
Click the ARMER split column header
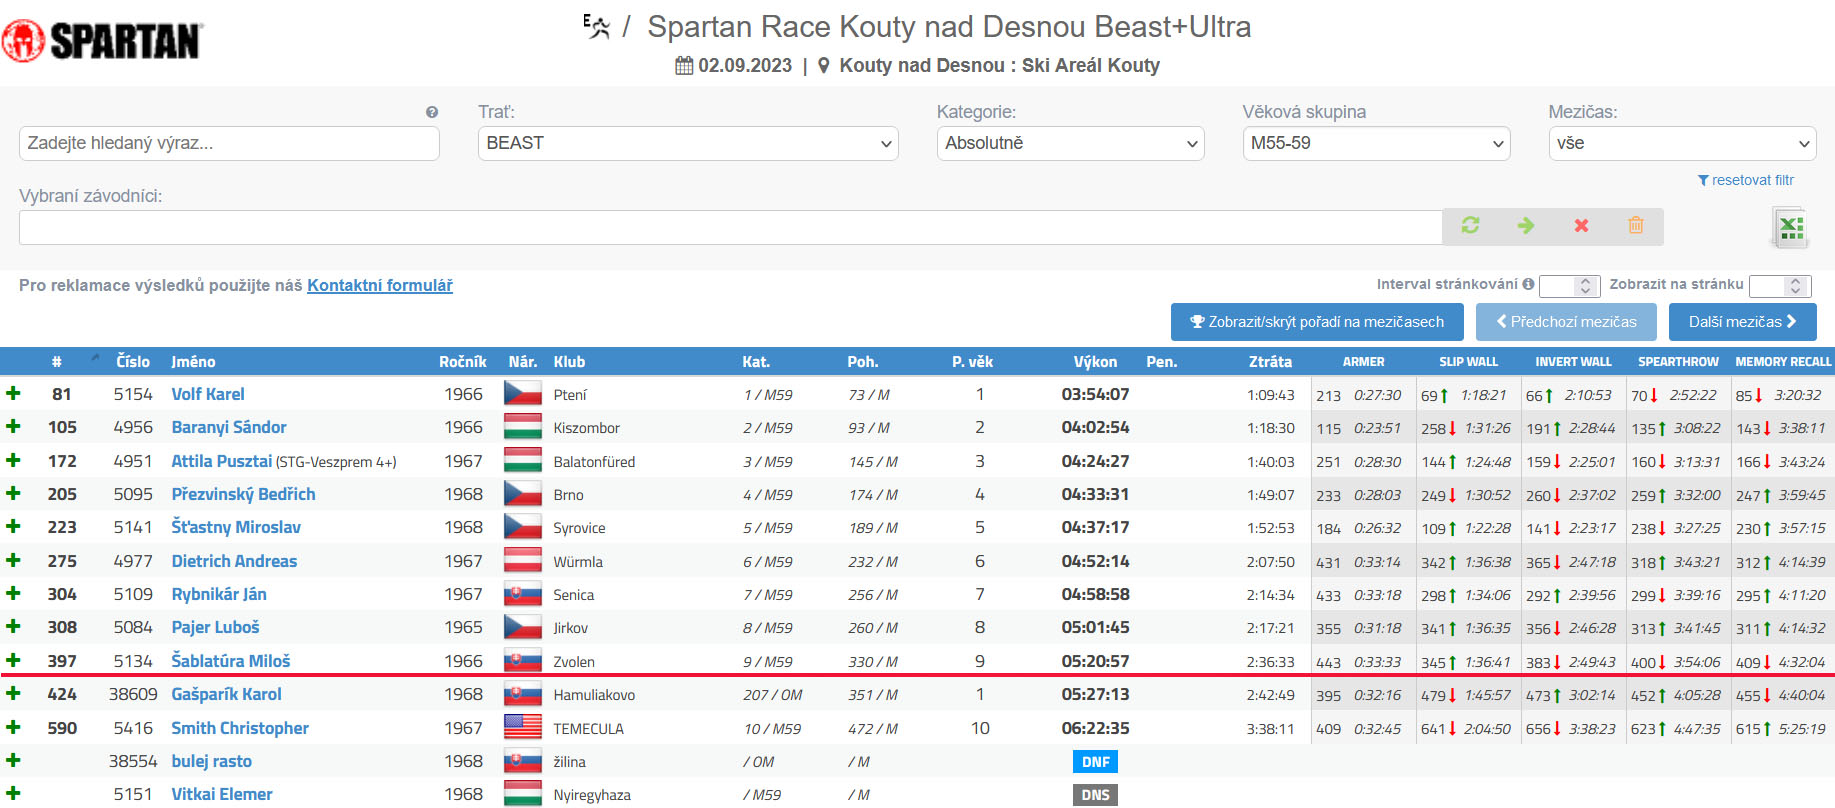point(1363,362)
